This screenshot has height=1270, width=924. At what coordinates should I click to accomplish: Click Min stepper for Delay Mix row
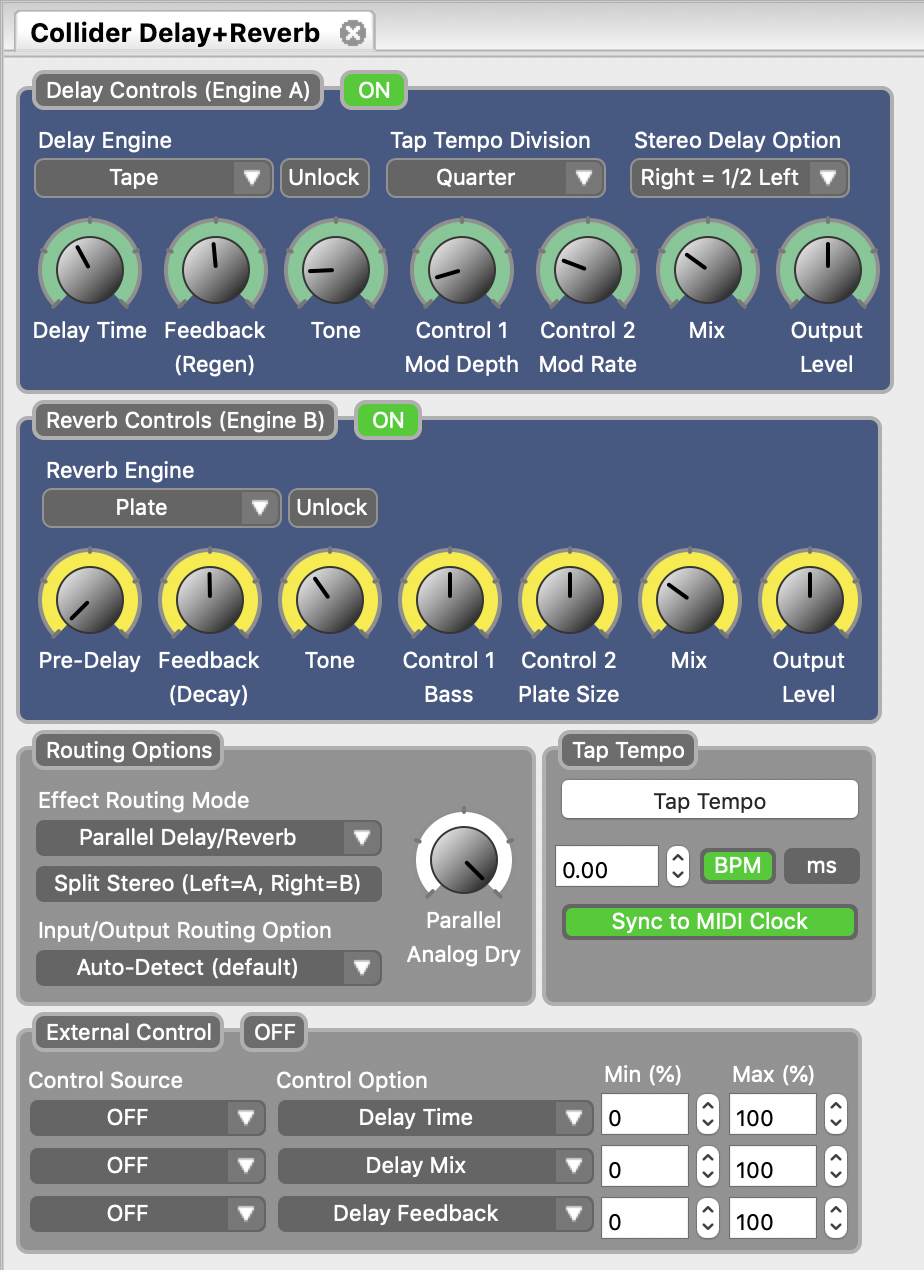(x=708, y=1165)
